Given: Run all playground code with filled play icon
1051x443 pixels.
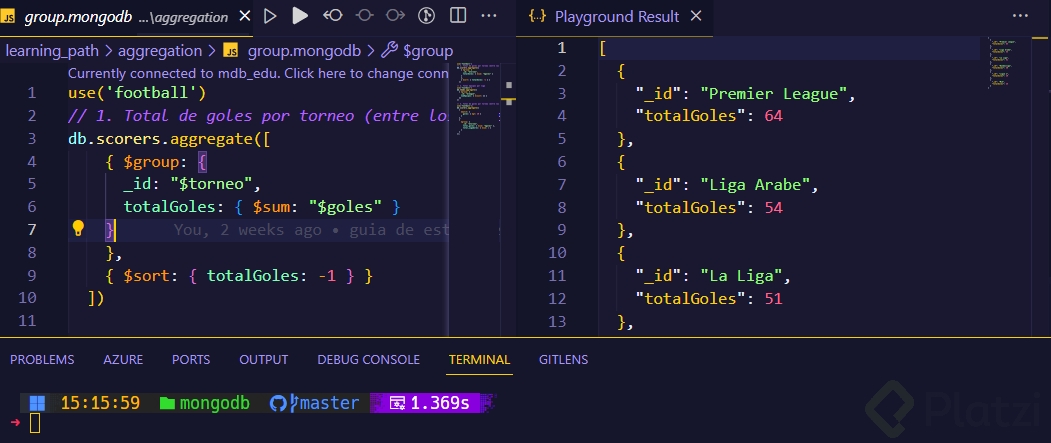Looking at the screenshot, I should pyautogui.click(x=300, y=15).
